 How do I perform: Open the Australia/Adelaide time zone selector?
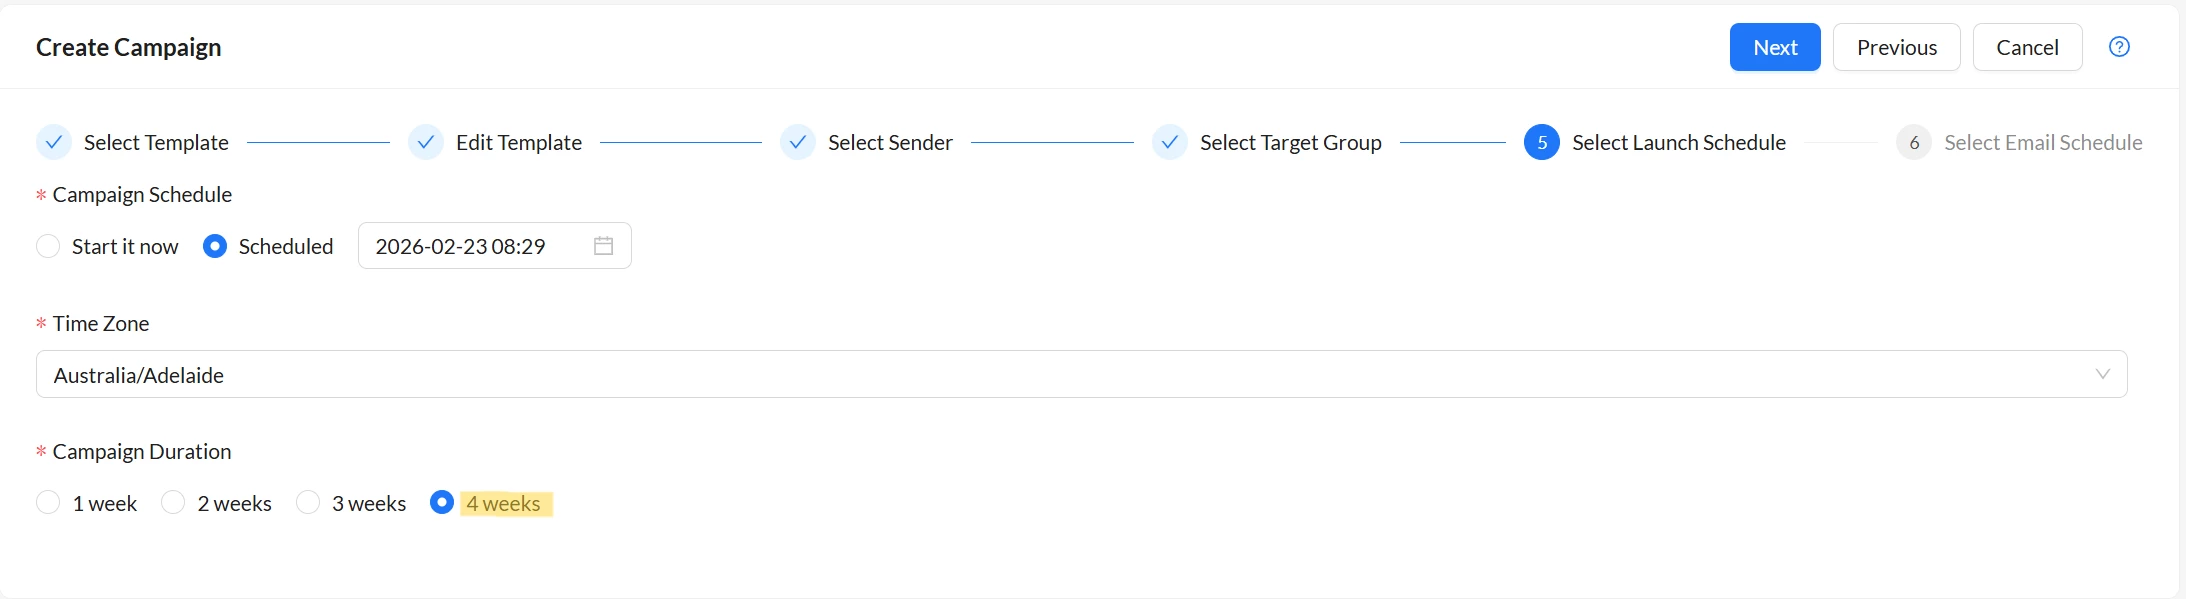[x=1082, y=374]
